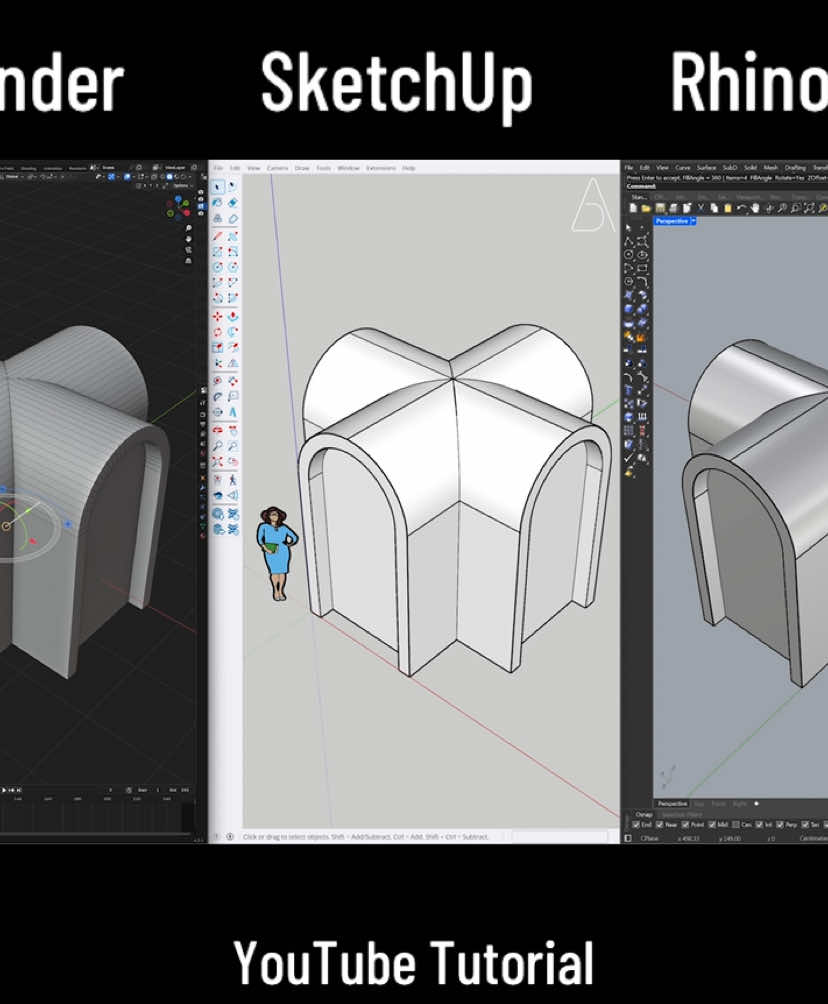Screen dimensions: 828x1004
Task: Choose the SketchUp Walk tool
Action: coord(233,482)
